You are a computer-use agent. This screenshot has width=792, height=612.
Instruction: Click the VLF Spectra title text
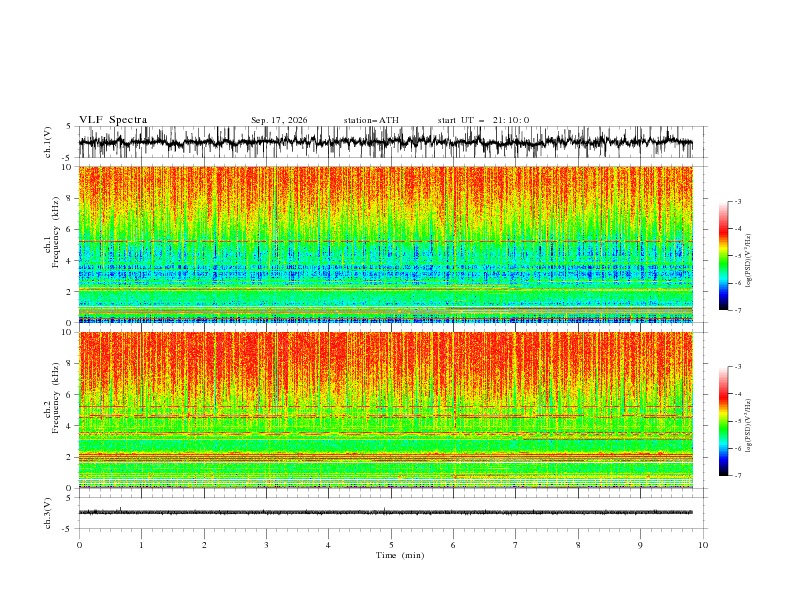pos(113,120)
